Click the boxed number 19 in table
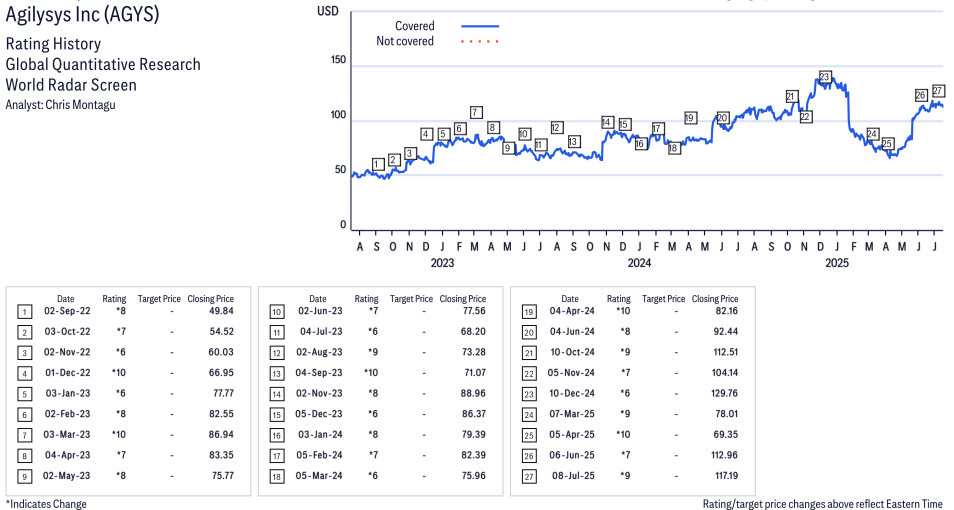Image resolution: width=954 pixels, height=510 pixels. point(529,312)
